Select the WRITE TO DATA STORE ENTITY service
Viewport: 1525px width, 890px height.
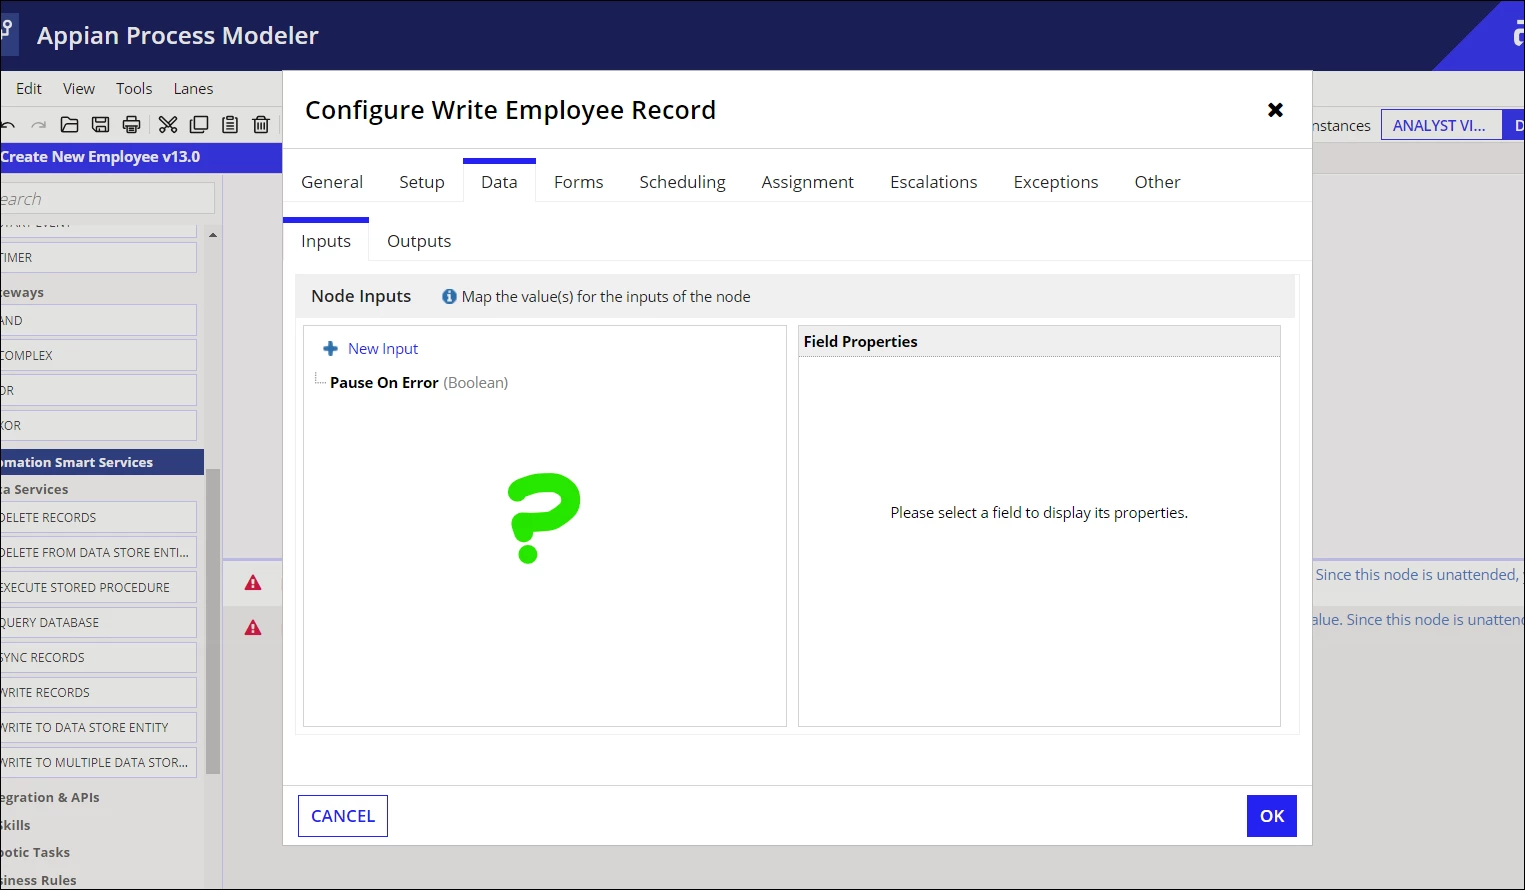pos(98,727)
